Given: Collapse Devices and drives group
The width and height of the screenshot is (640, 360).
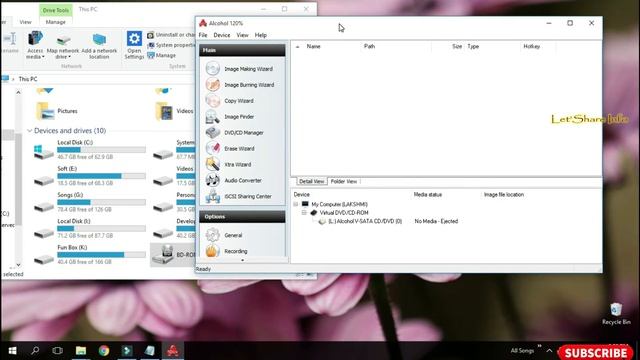Looking at the screenshot, I should click(29, 131).
